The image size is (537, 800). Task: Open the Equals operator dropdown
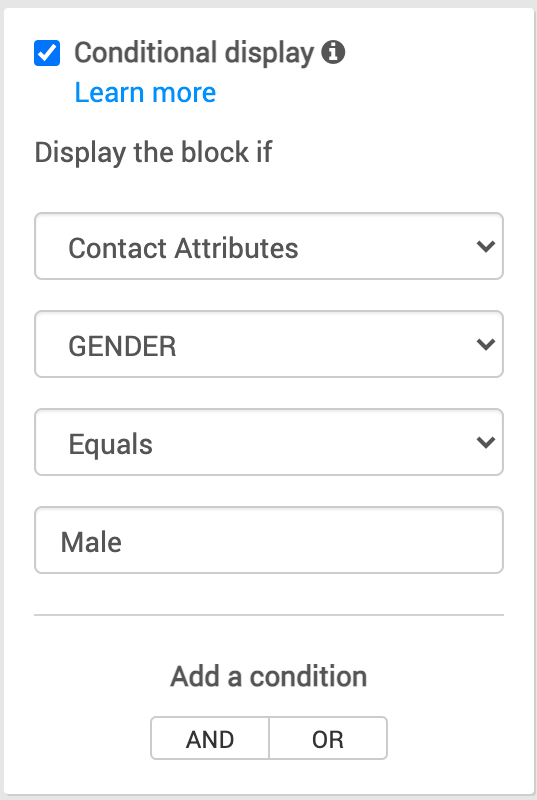tap(269, 442)
